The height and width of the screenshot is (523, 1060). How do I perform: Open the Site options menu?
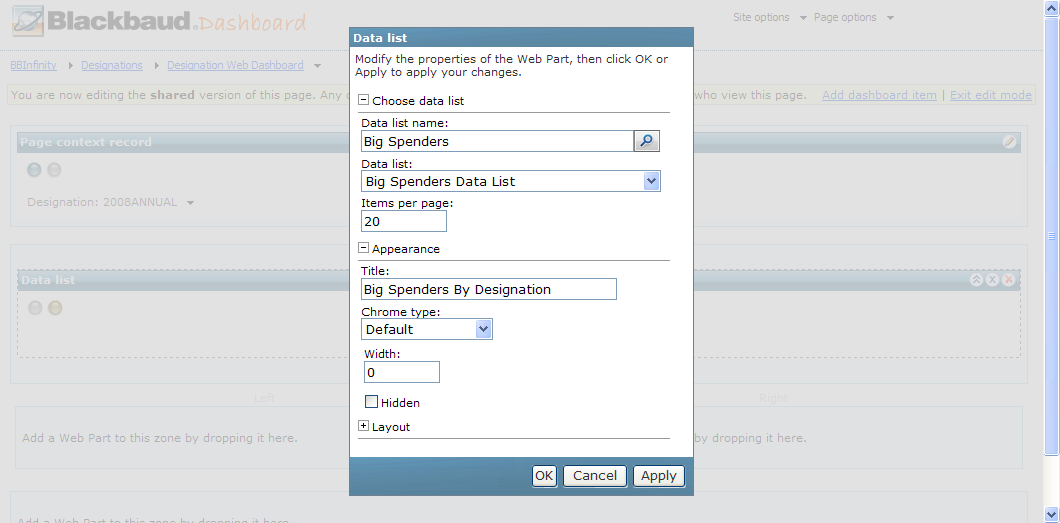769,18
